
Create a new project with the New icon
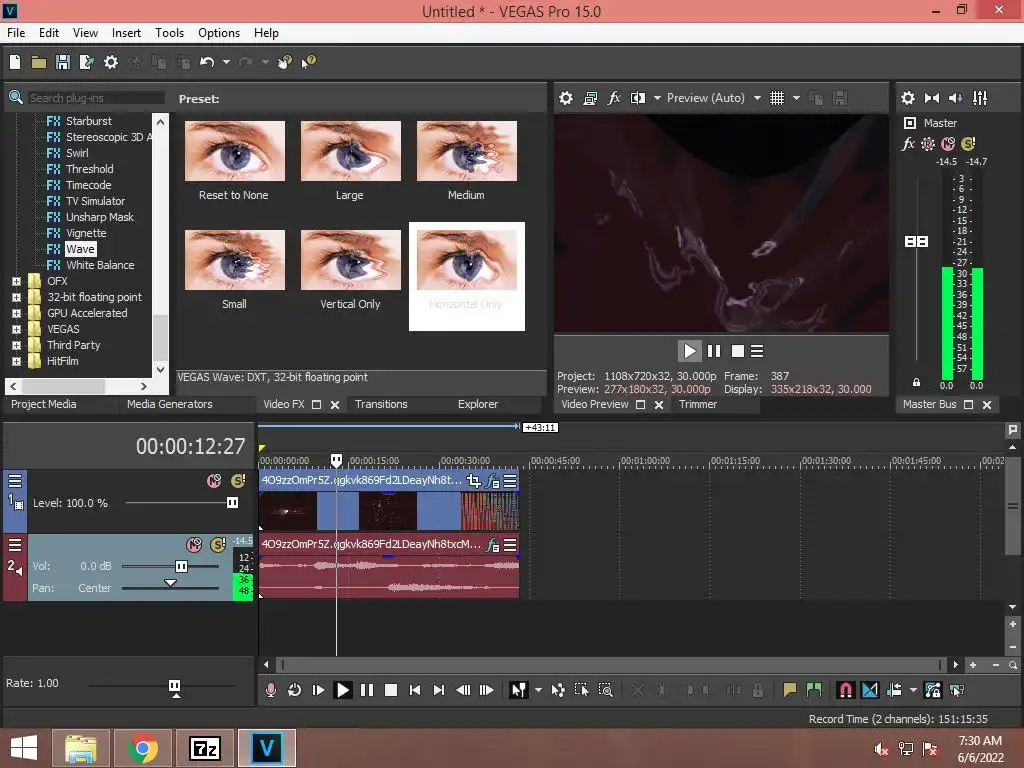click(15, 62)
